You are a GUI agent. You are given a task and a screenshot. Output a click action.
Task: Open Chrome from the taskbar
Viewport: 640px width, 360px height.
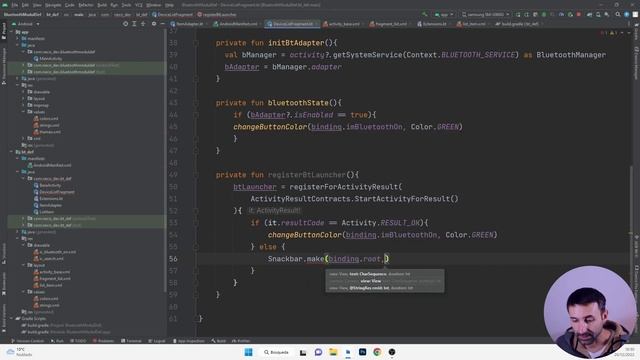coord(377,352)
